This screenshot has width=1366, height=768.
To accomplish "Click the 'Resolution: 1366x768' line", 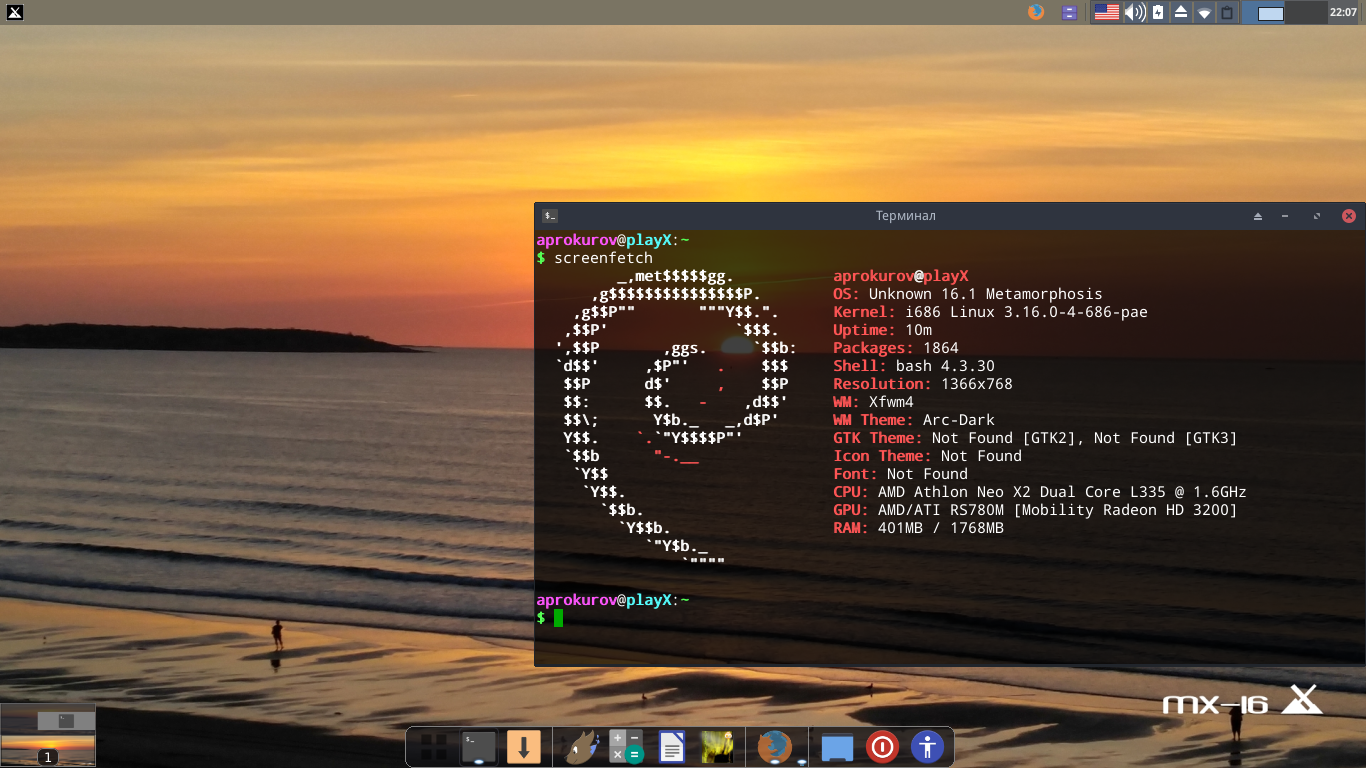I will (x=923, y=384).
